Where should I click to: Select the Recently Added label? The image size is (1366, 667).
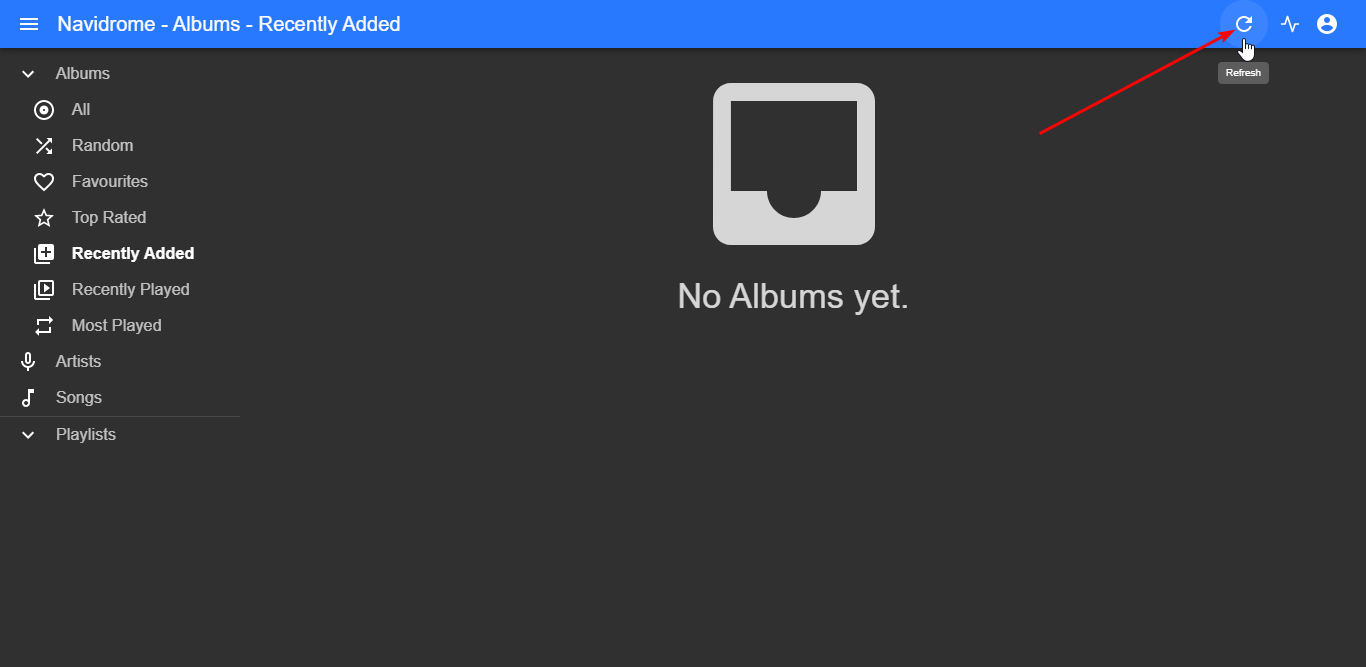click(x=133, y=254)
